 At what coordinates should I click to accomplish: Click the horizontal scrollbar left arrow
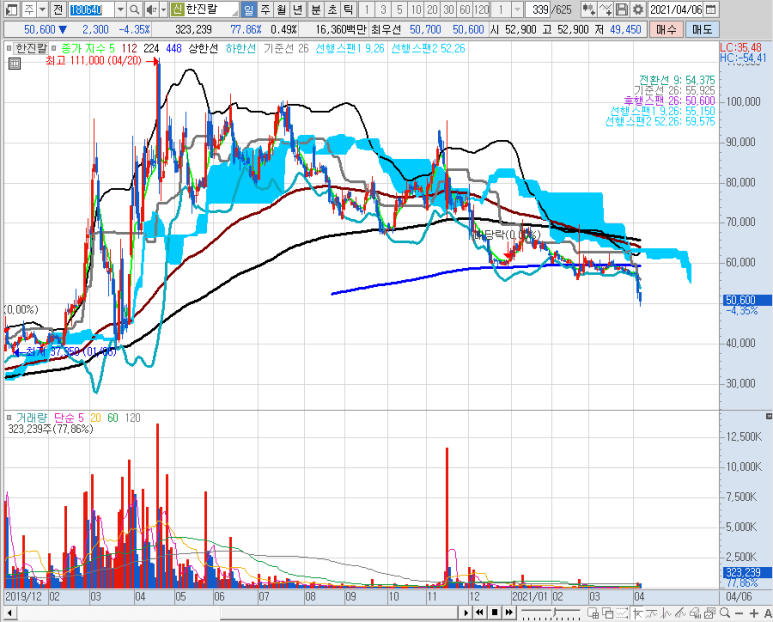point(9,613)
